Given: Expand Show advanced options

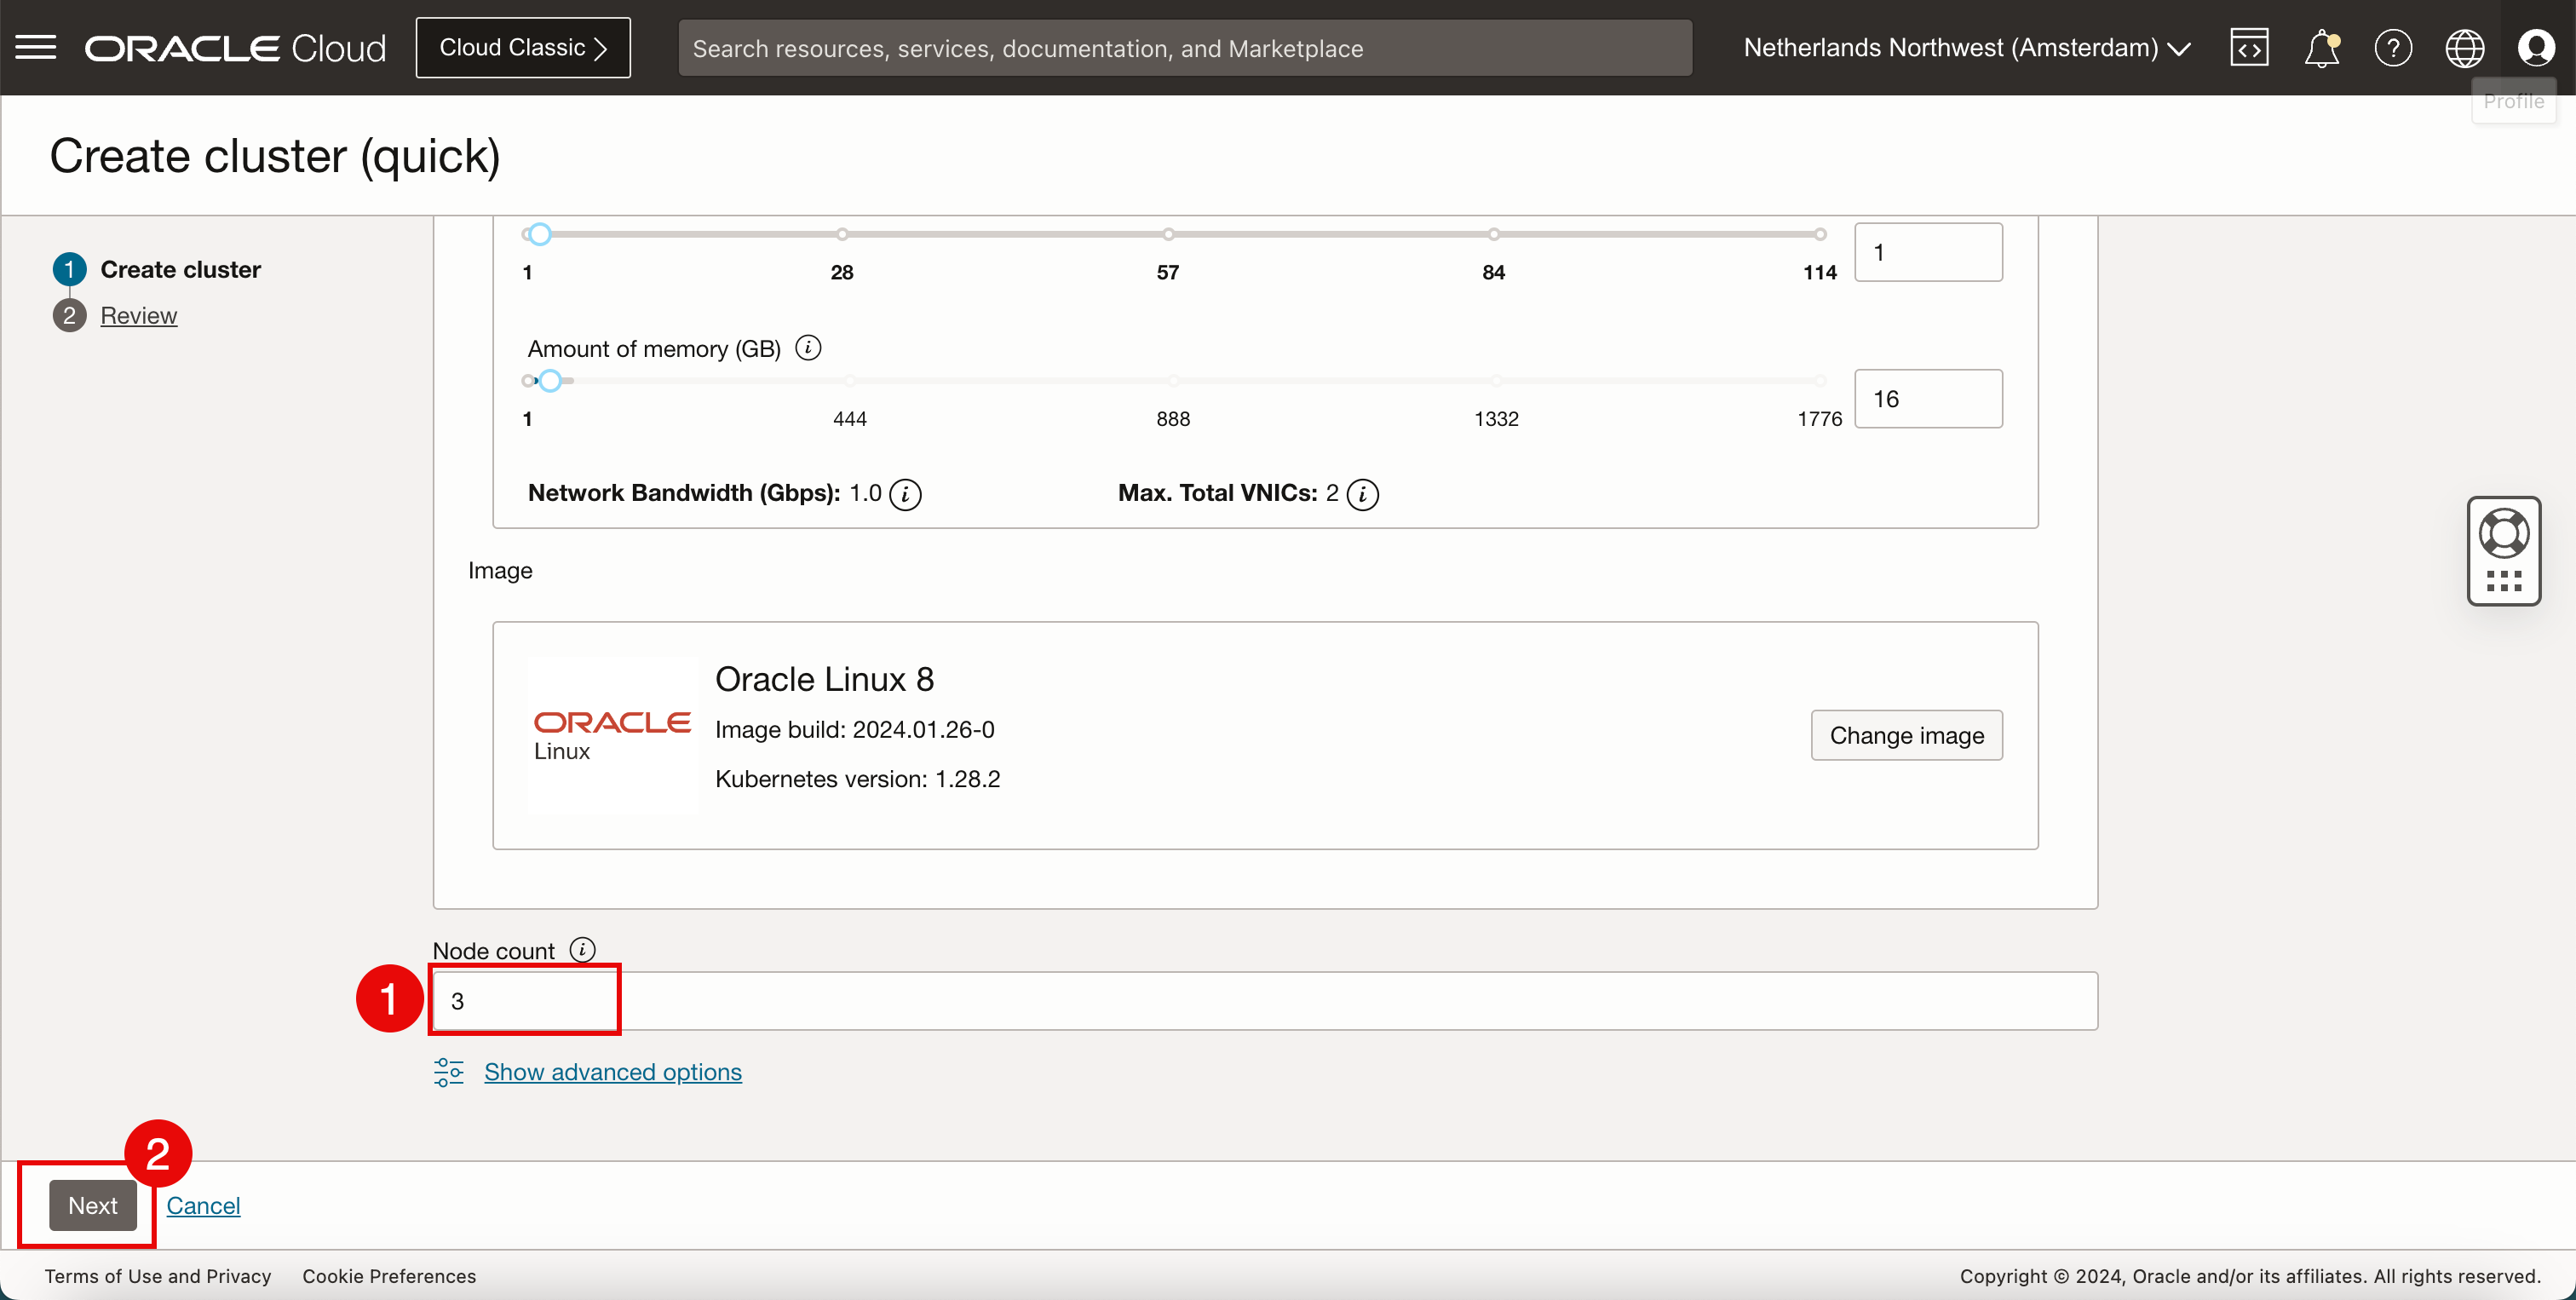Looking at the screenshot, I should [x=612, y=1072].
